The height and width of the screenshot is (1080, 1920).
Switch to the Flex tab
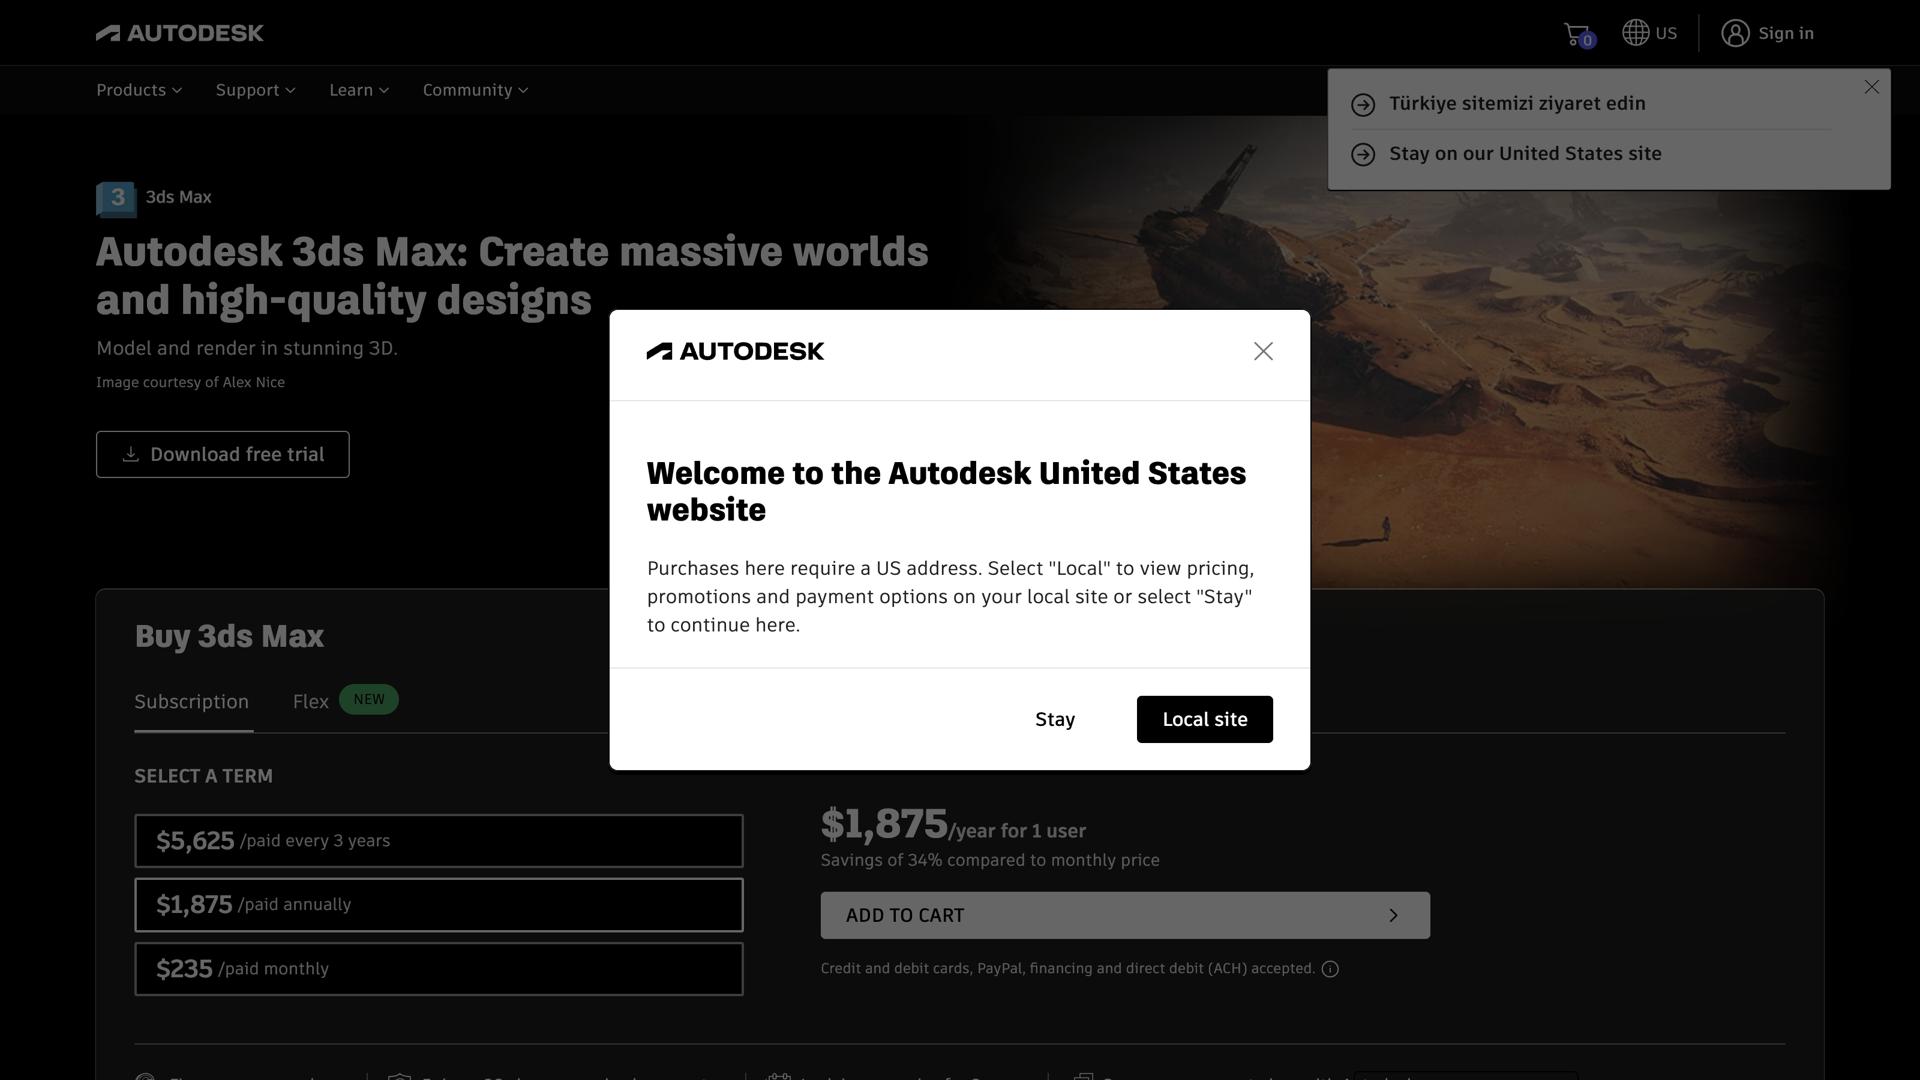pyautogui.click(x=311, y=702)
